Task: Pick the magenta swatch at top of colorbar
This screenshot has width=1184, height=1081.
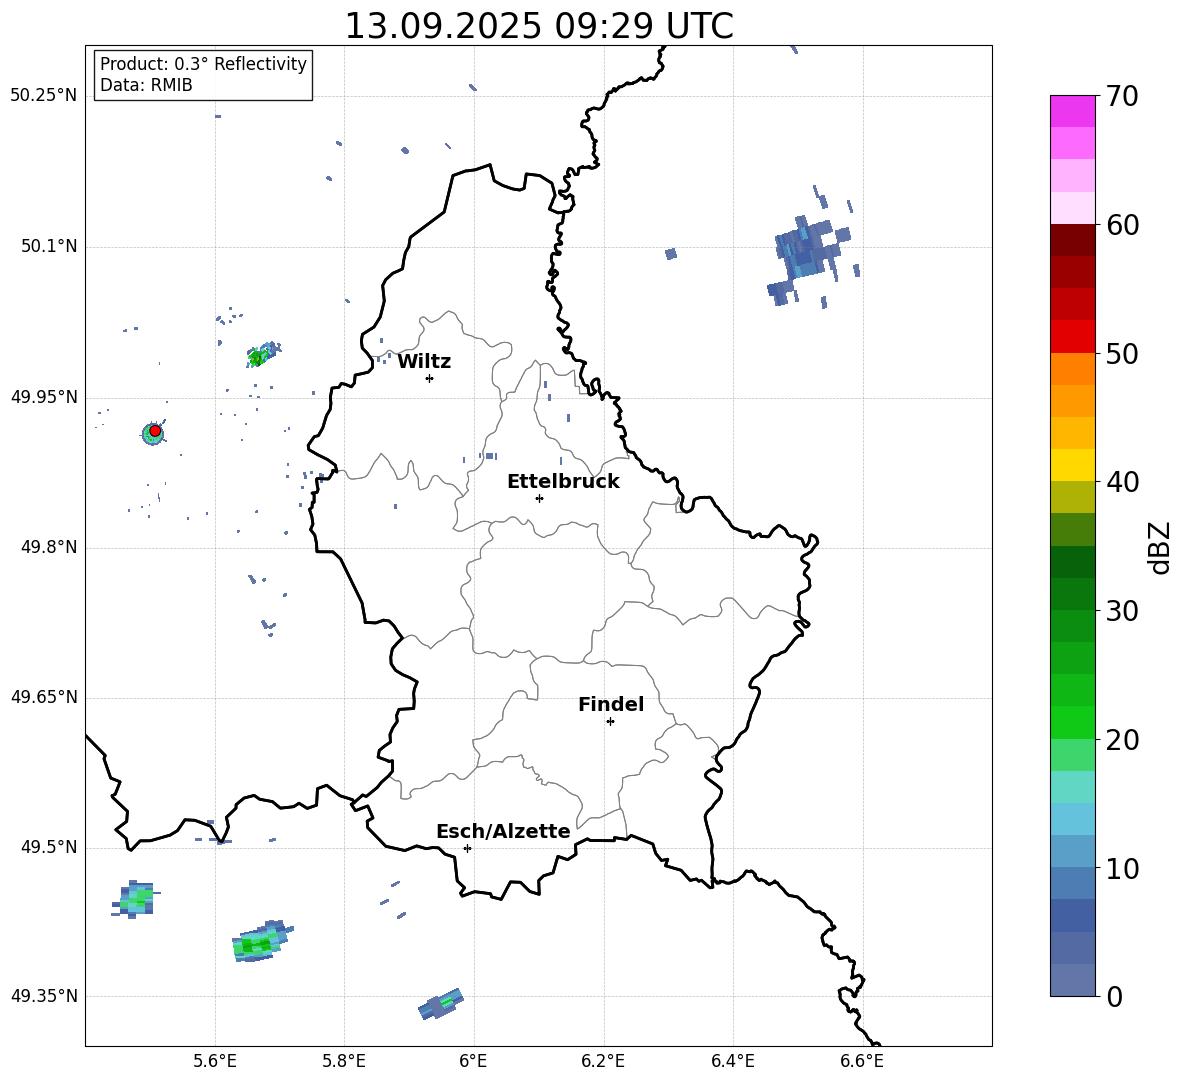Action: pyautogui.click(x=1072, y=110)
